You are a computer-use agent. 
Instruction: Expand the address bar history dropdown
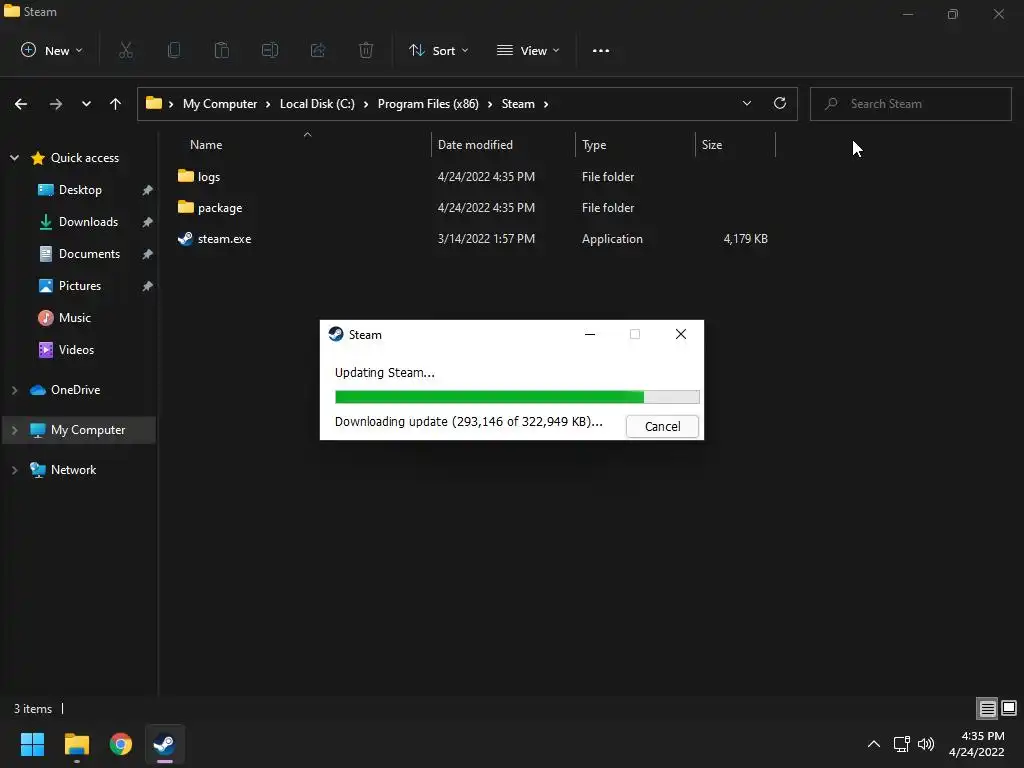click(746, 103)
